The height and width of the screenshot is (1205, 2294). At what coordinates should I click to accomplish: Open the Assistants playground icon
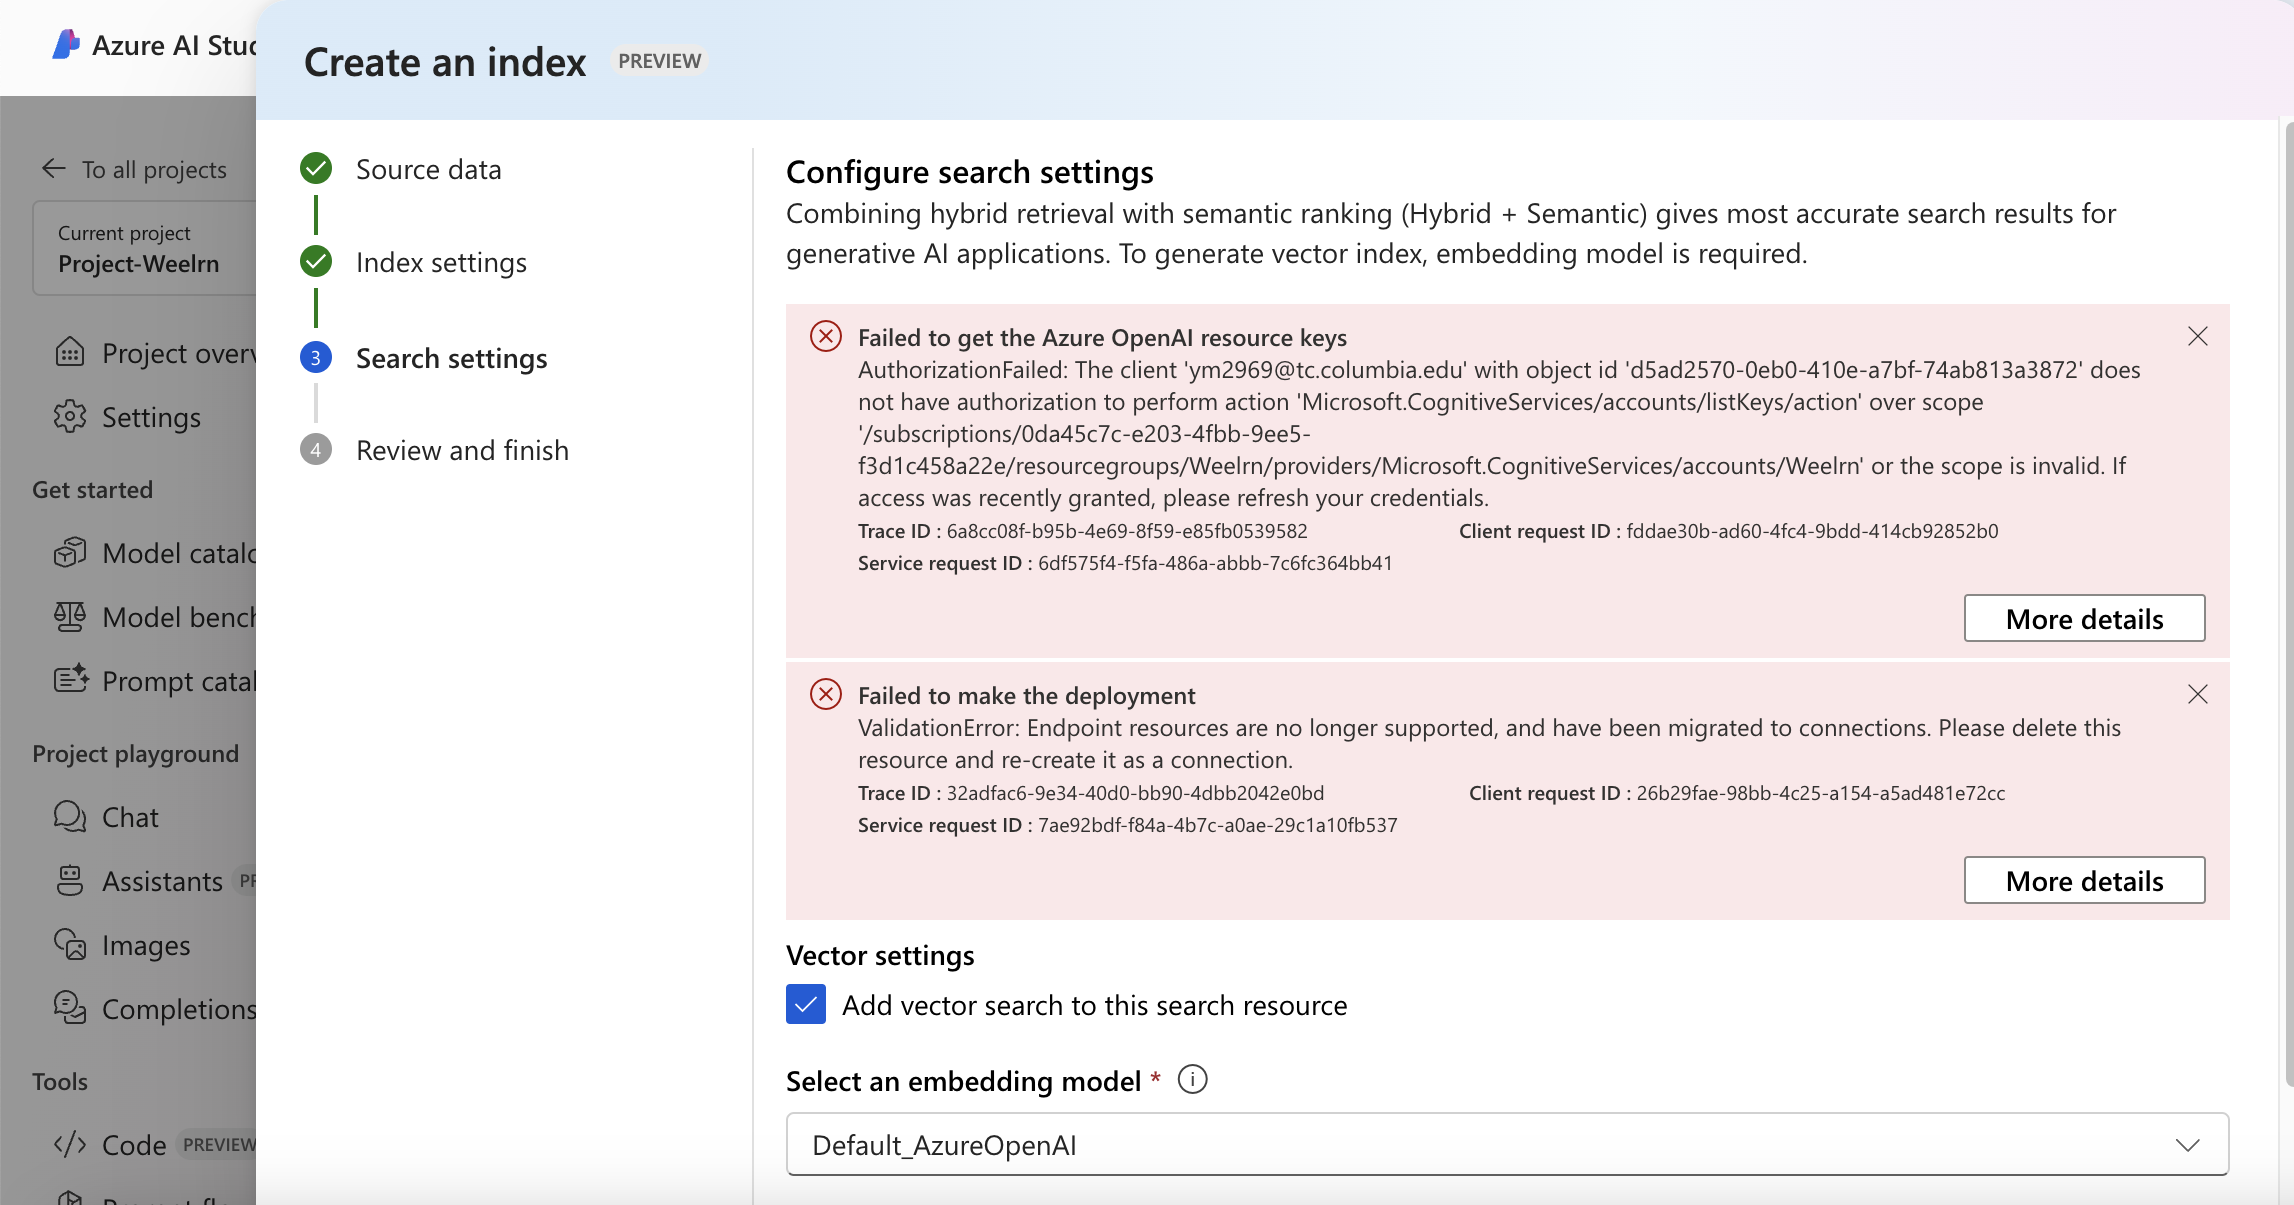[x=69, y=880]
